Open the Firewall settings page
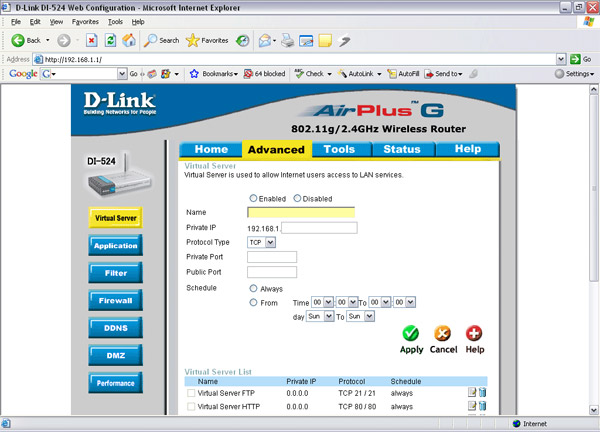This screenshot has width=600, height=432. point(115,300)
